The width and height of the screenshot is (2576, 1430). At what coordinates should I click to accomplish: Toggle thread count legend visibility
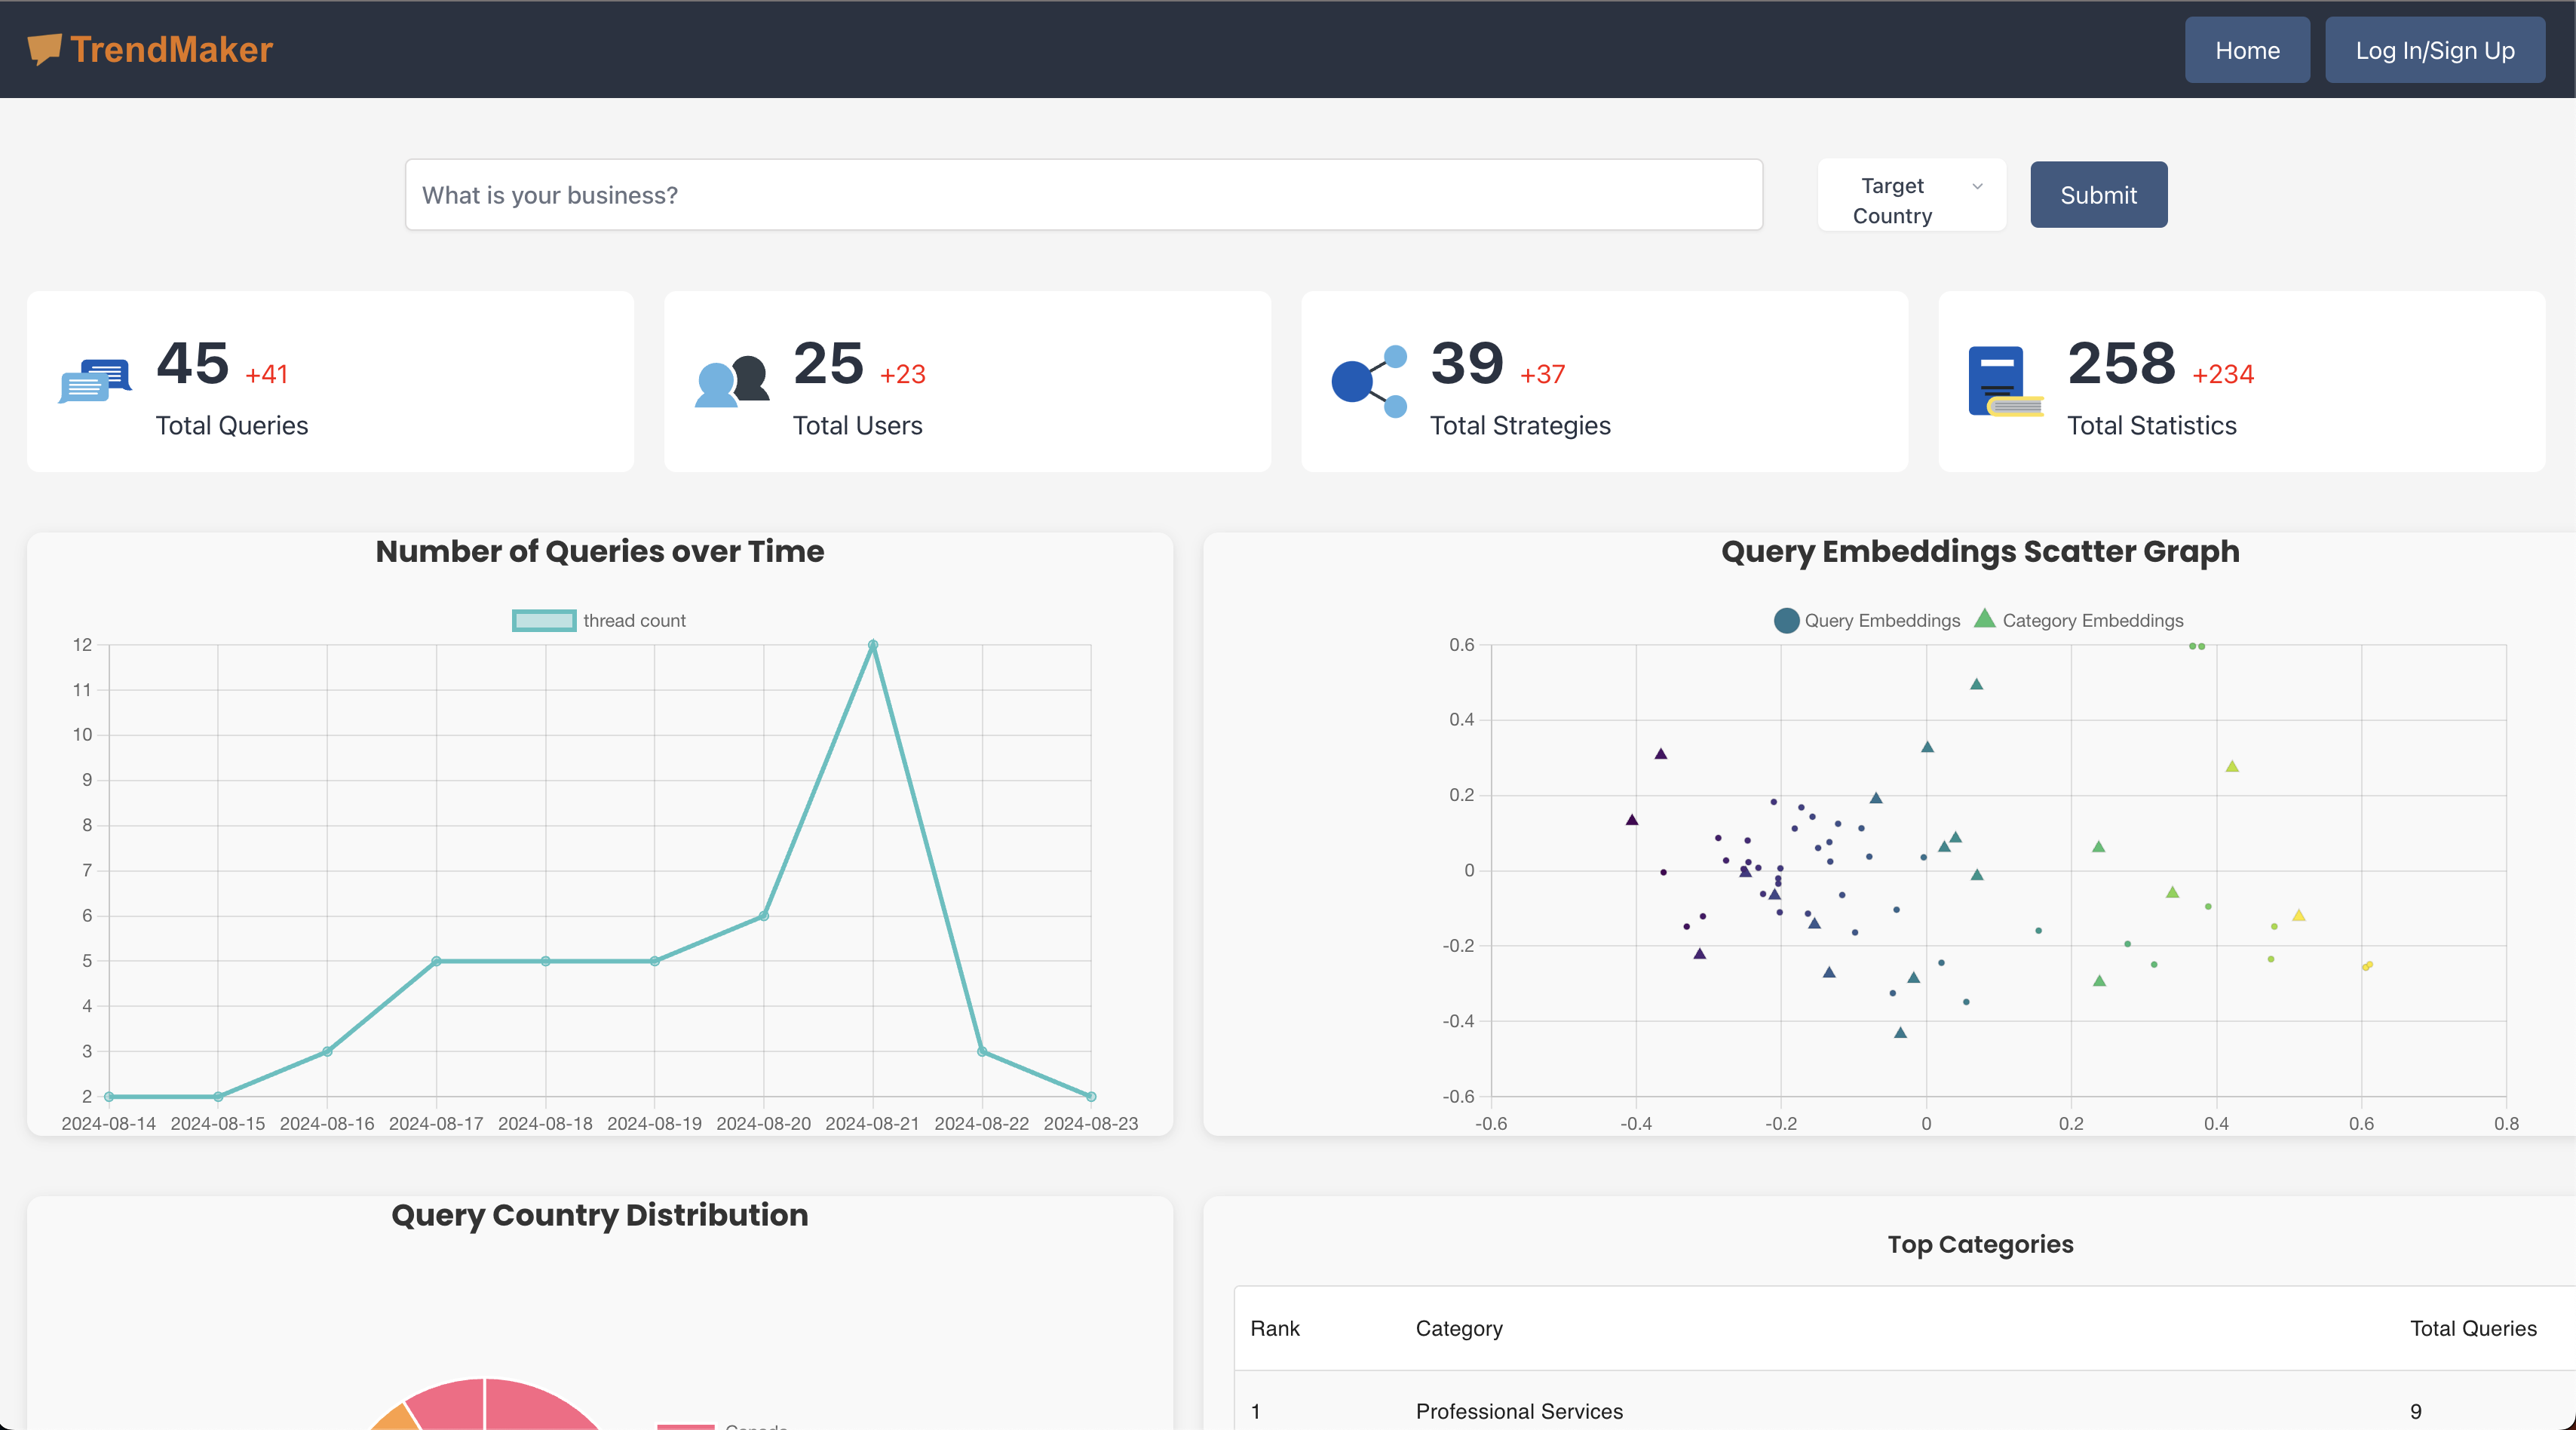coord(634,620)
